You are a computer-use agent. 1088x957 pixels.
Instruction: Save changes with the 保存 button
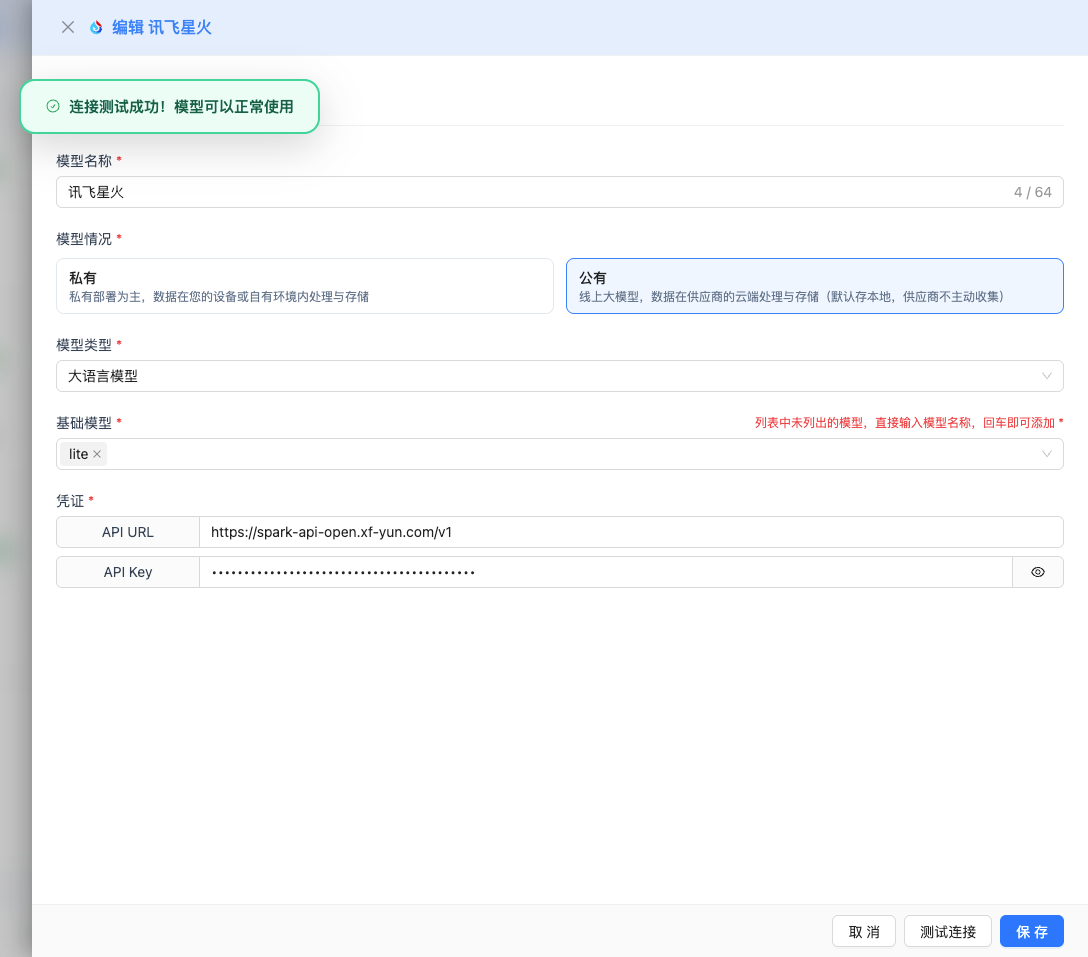1031,931
